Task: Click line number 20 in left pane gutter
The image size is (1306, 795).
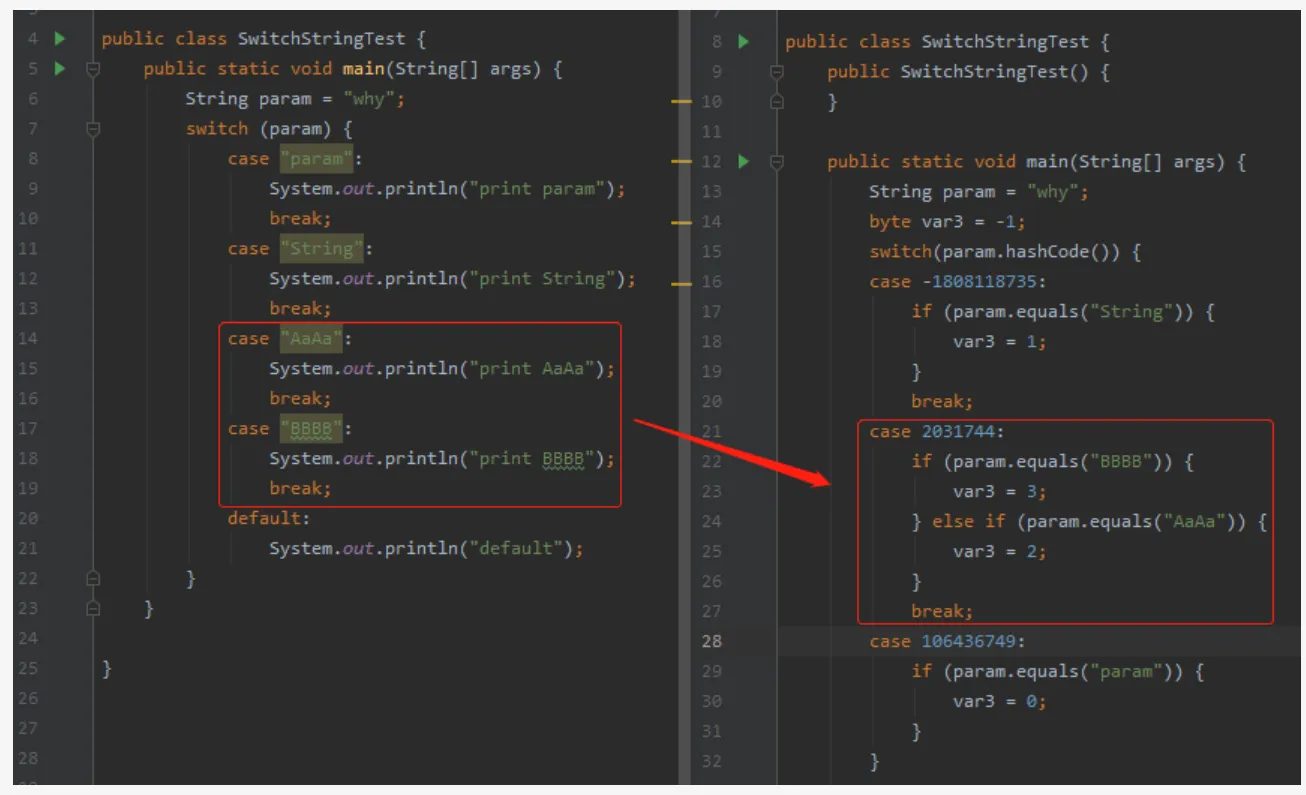Action: (28, 518)
